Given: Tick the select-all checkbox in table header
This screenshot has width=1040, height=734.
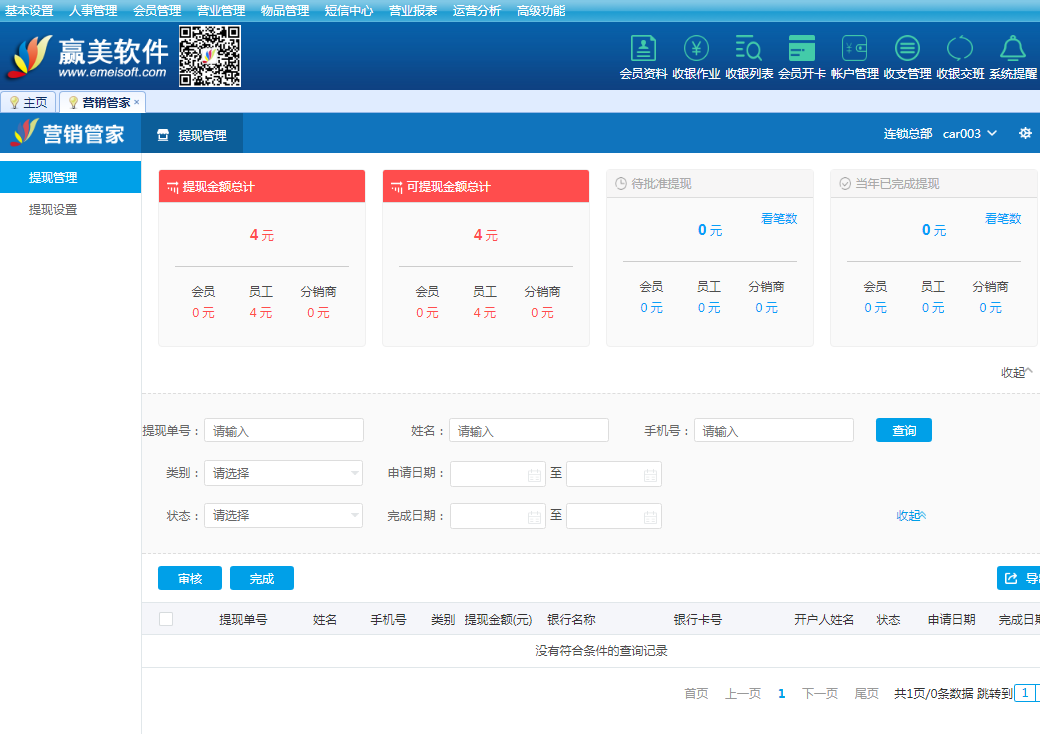Looking at the screenshot, I should coord(166,619).
